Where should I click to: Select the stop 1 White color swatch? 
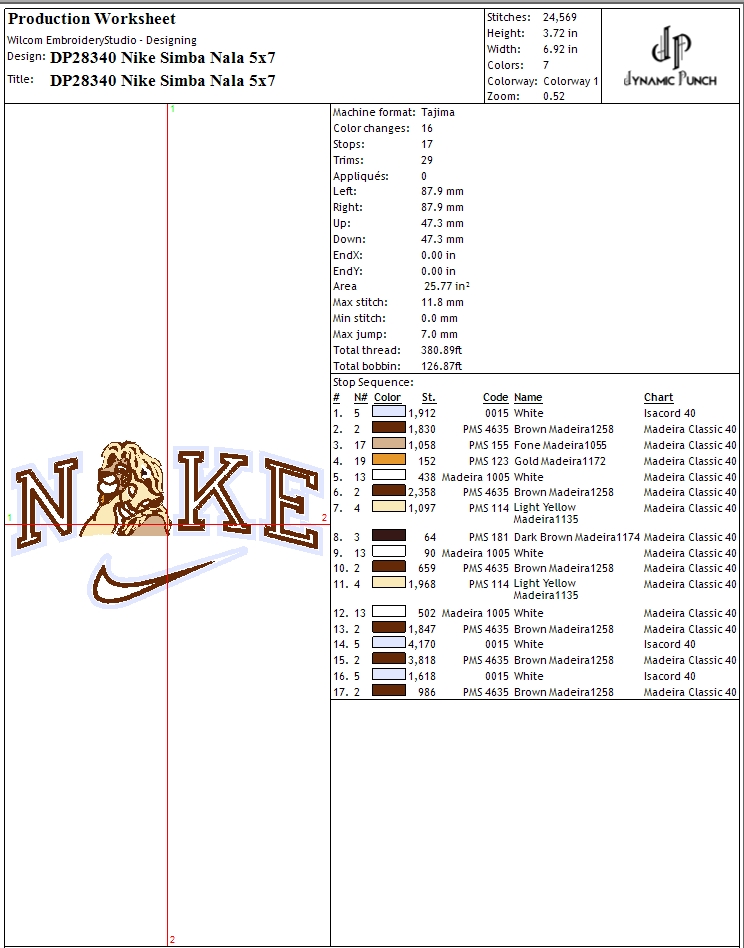tap(389, 413)
